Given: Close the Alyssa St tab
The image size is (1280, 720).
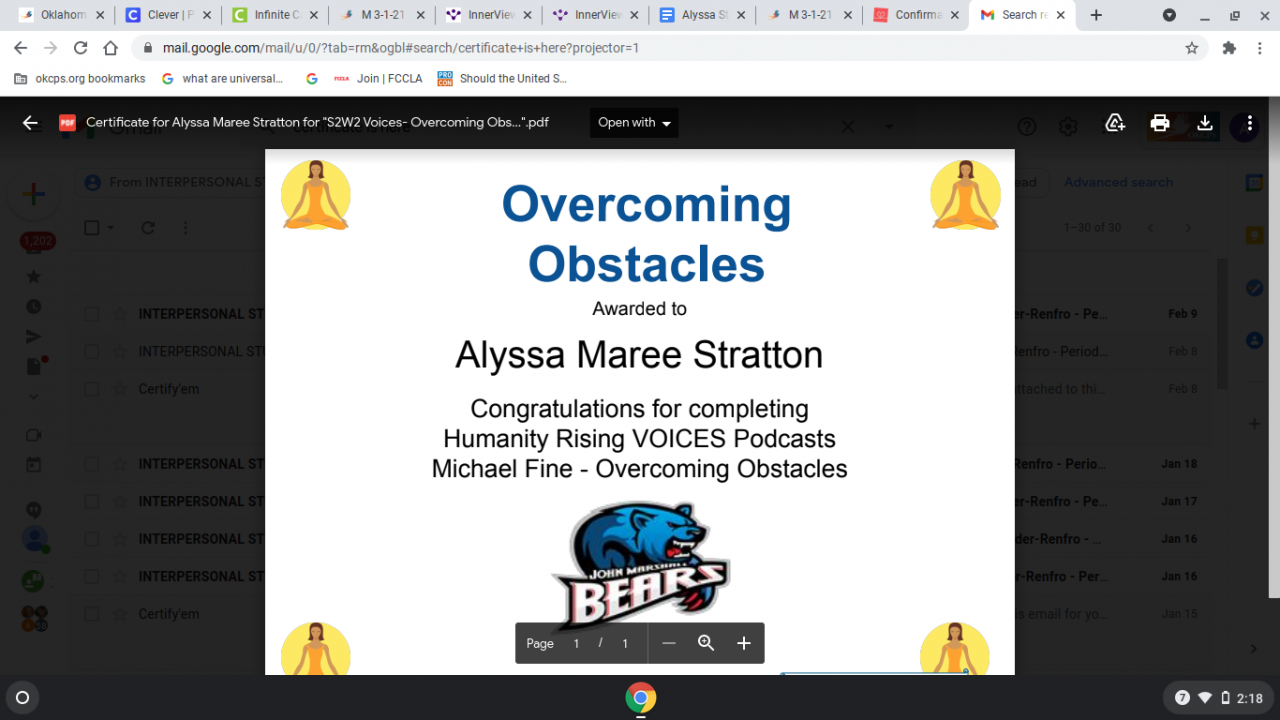Looking at the screenshot, I should point(740,15).
